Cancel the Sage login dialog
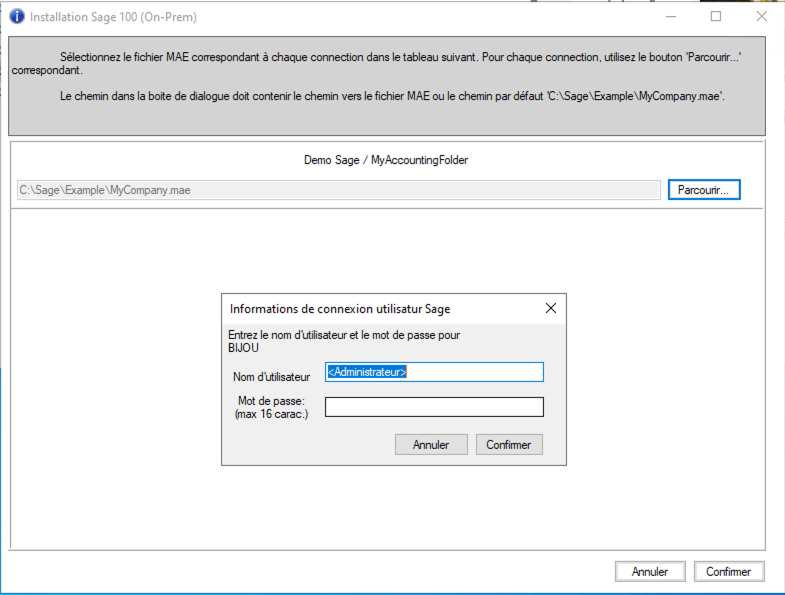The width and height of the screenshot is (785, 595). pos(431,445)
